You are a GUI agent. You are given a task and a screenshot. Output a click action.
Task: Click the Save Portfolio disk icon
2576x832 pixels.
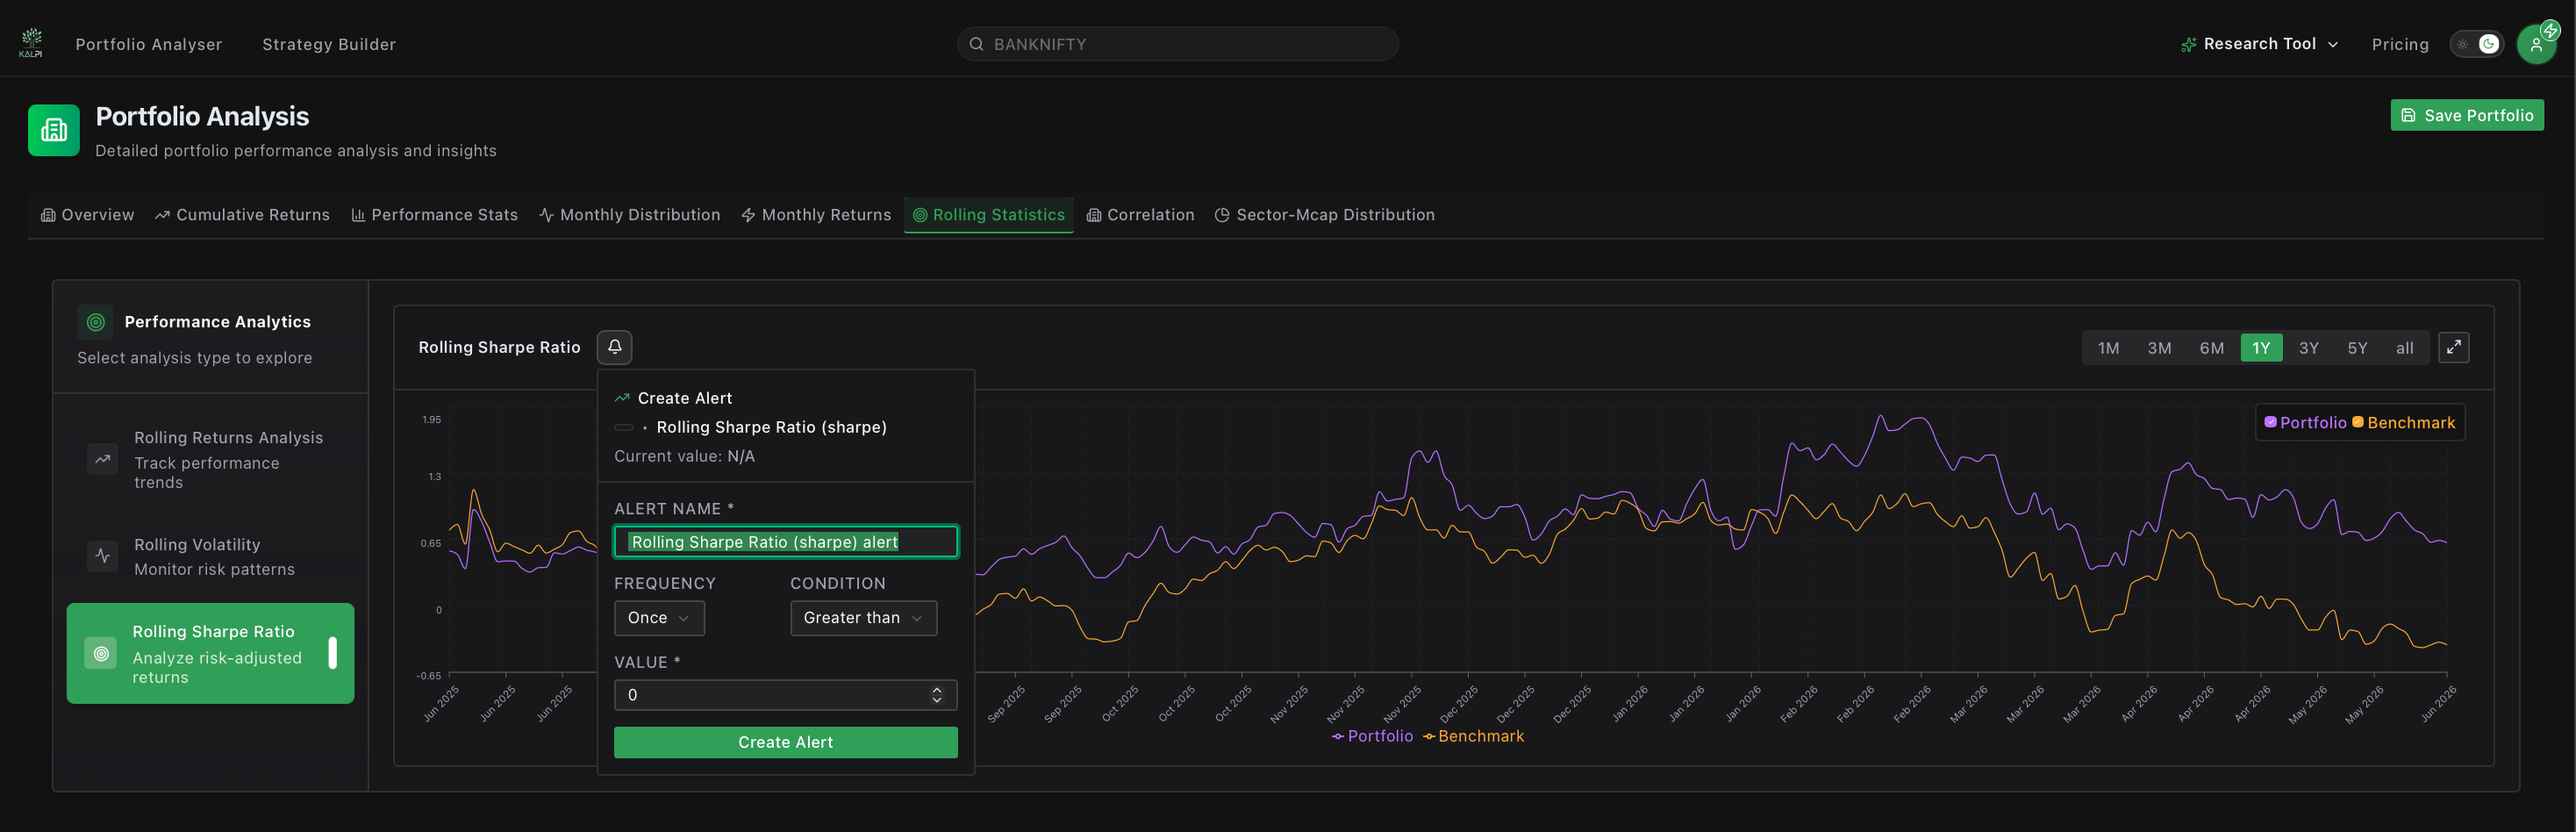(2408, 116)
